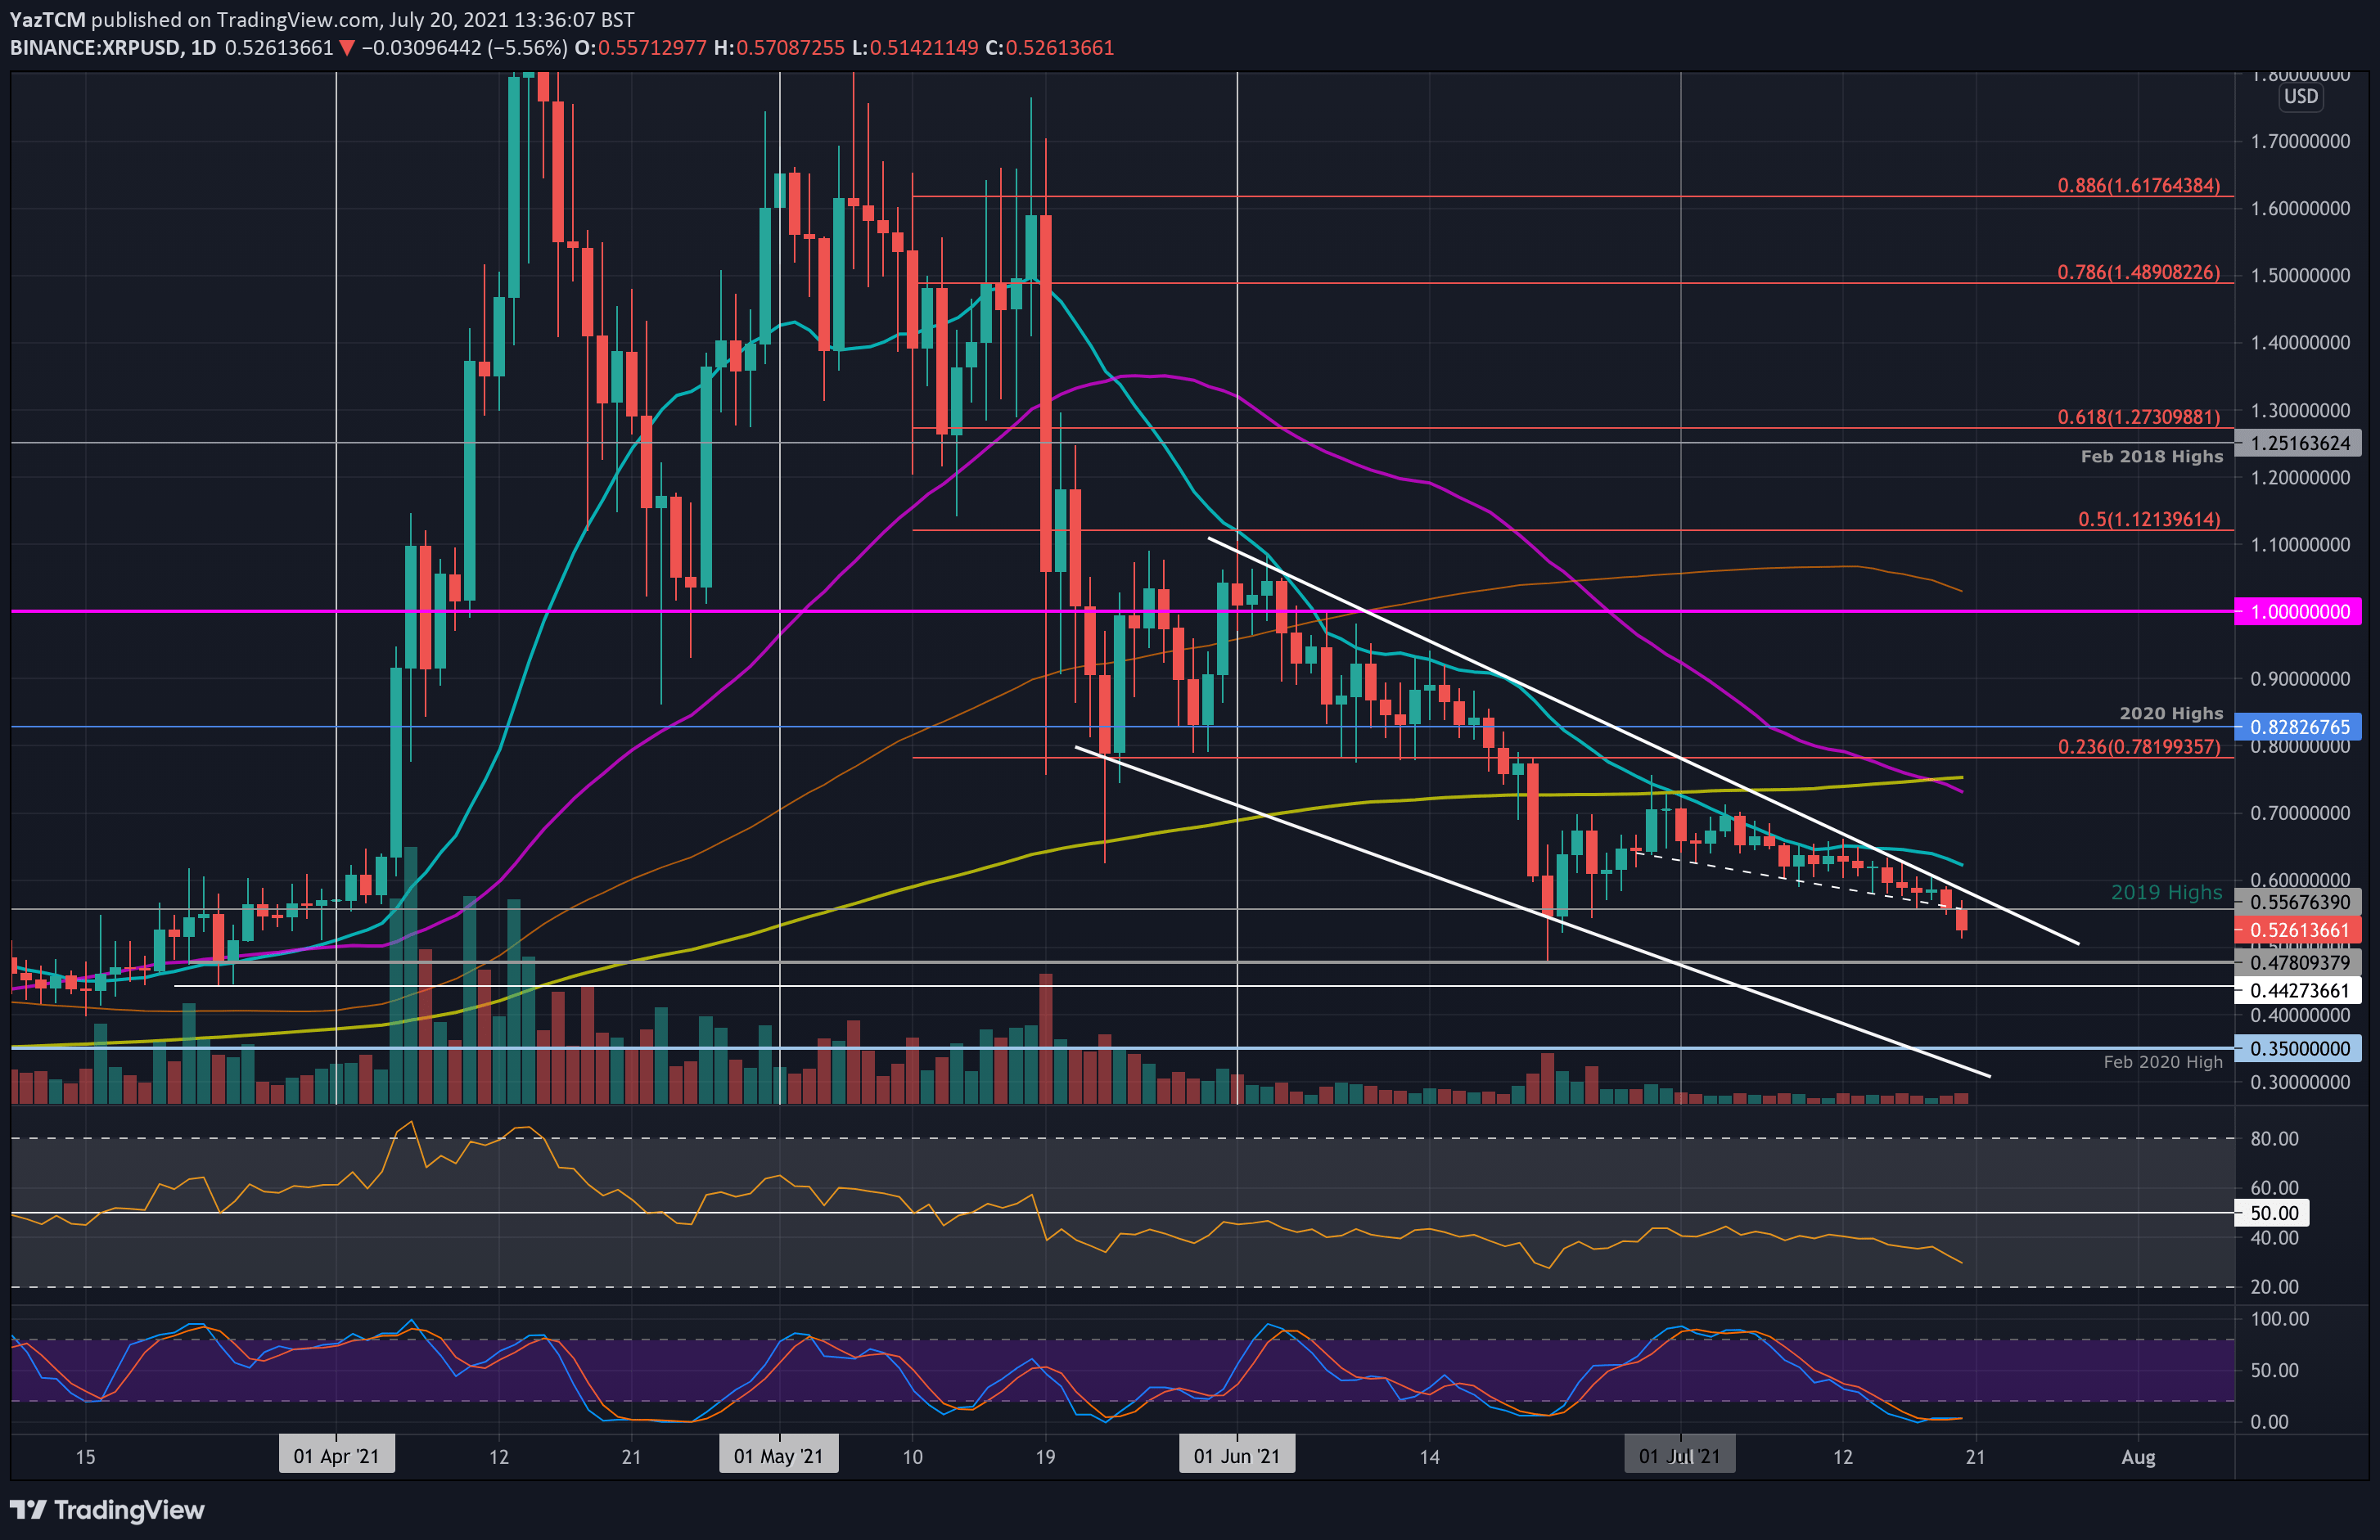This screenshot has width=2380, height=1540.
Task: Click the 0.5(1.12139614) Fibonacci level text
Action: click(2149, 519)
